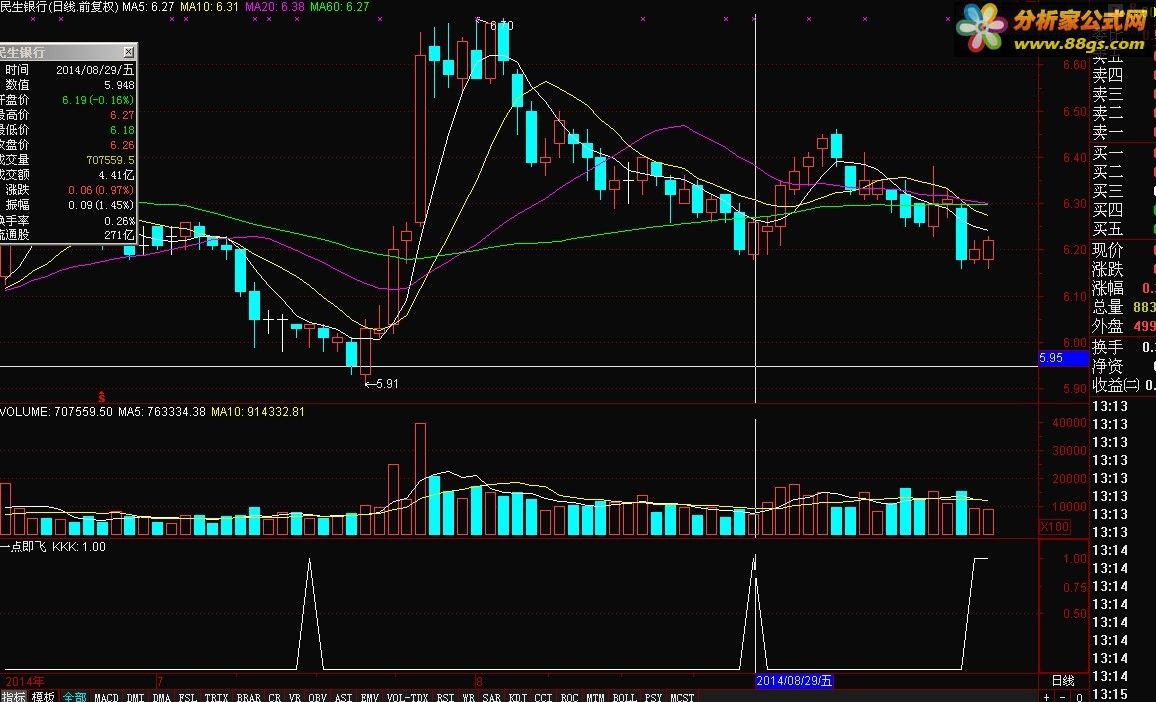Select the TRIX indicator tab
The image size is (1156, 702).
pyautogui.click(x=216, y=697)
